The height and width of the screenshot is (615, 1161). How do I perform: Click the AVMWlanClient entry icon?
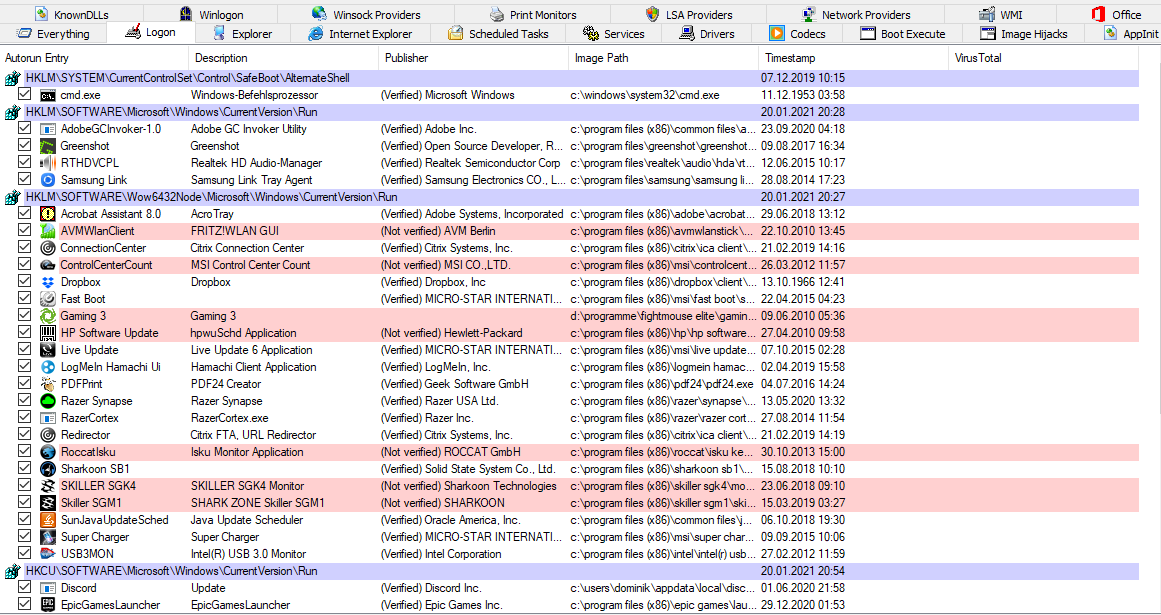[x=47, y=231]
